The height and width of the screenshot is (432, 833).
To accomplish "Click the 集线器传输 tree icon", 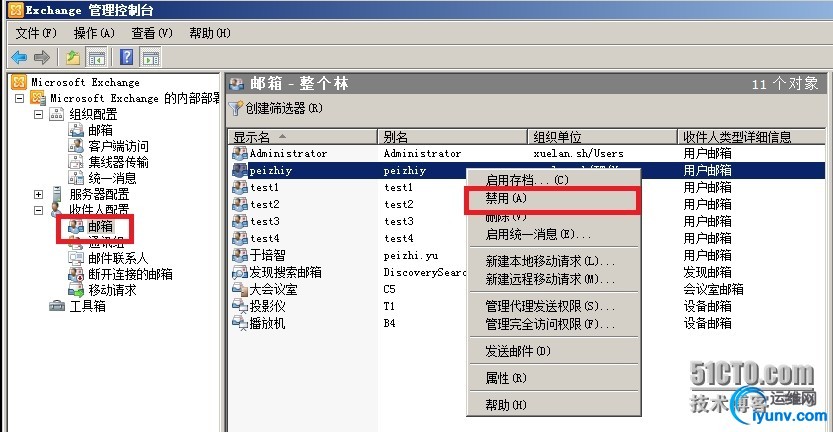I will [76, 162].
